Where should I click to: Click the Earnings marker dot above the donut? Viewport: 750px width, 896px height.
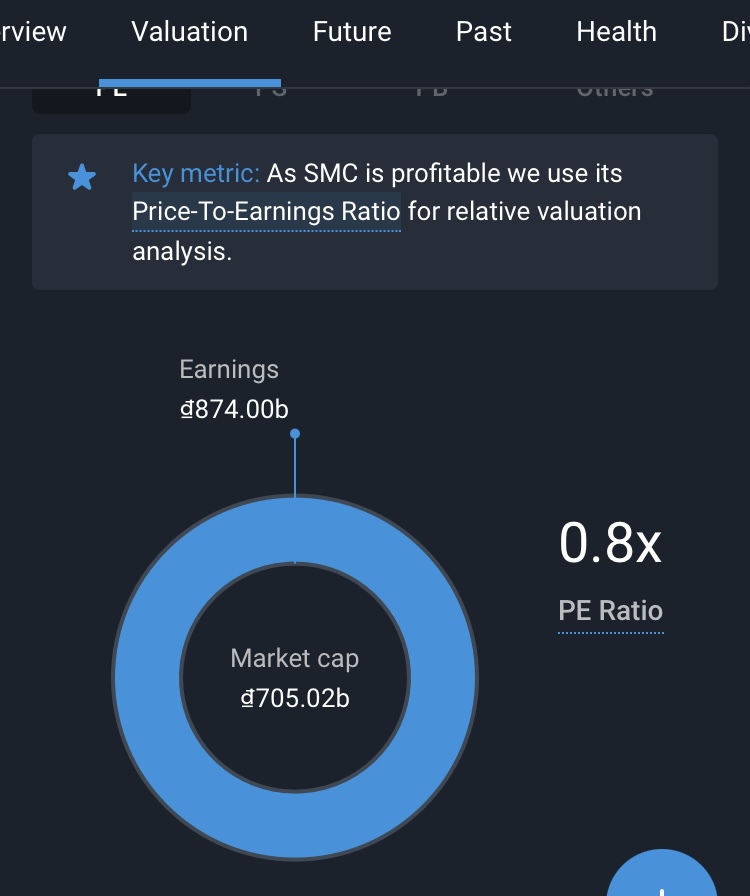(x=295, y=434)
